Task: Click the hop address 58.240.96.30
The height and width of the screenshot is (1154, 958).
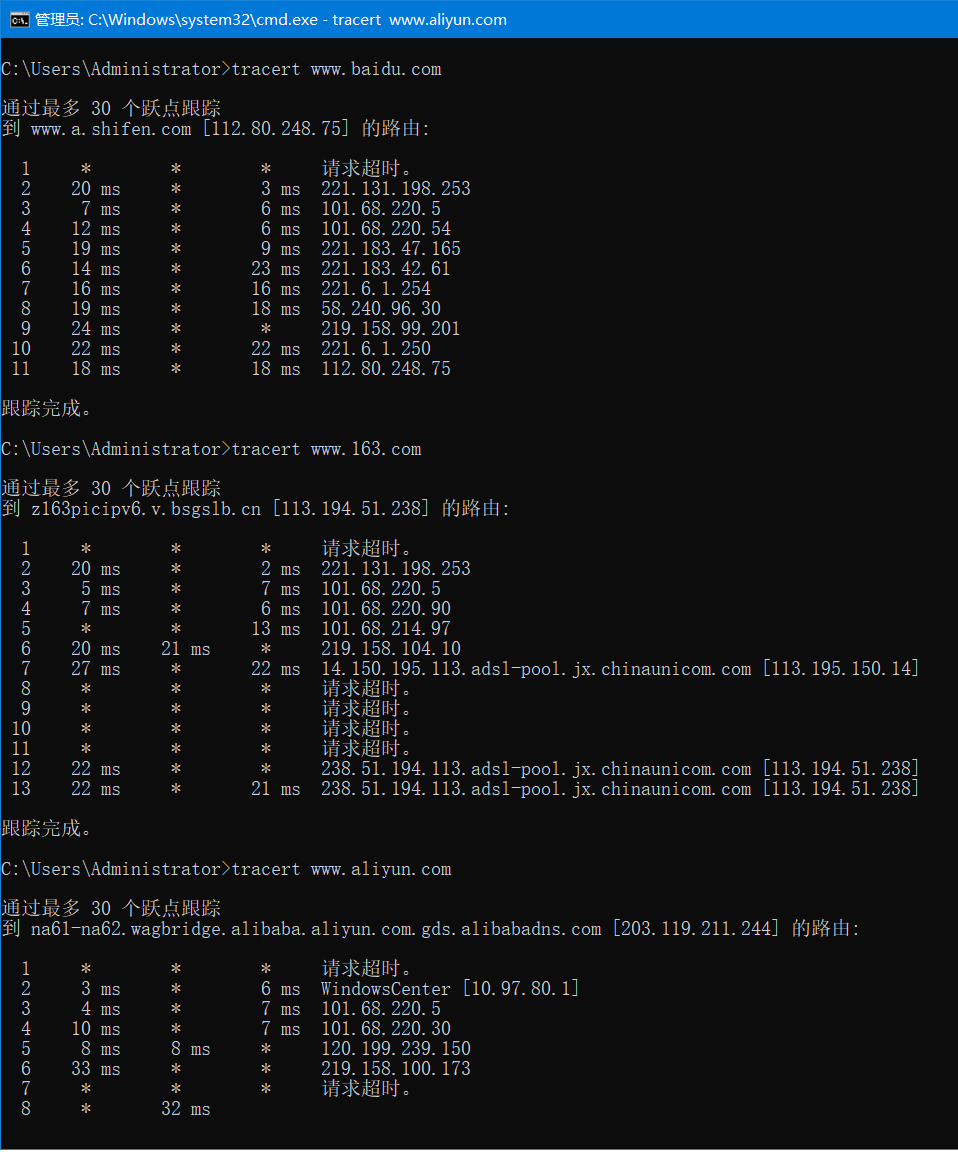Action: (381, 309)
